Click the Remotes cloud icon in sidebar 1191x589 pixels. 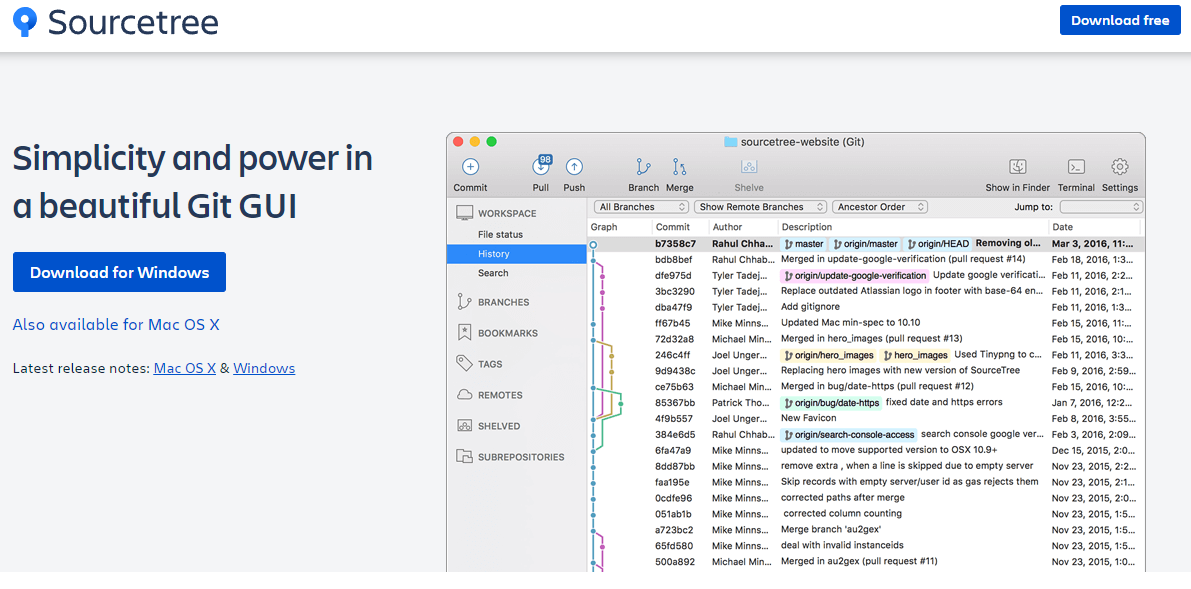464,394
